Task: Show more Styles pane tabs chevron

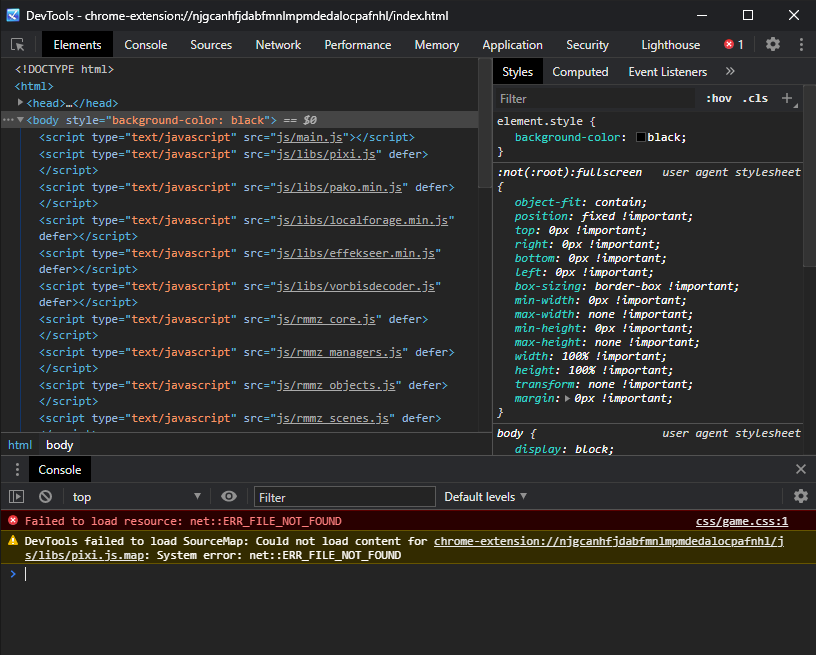Action: coord(730,71)
